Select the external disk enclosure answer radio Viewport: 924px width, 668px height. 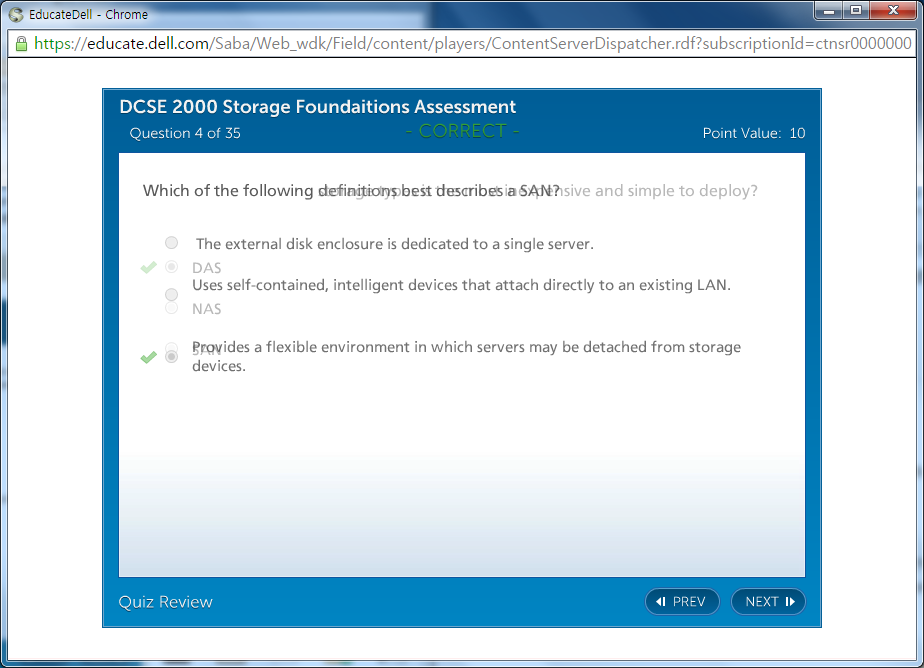[x=172, y=243]
